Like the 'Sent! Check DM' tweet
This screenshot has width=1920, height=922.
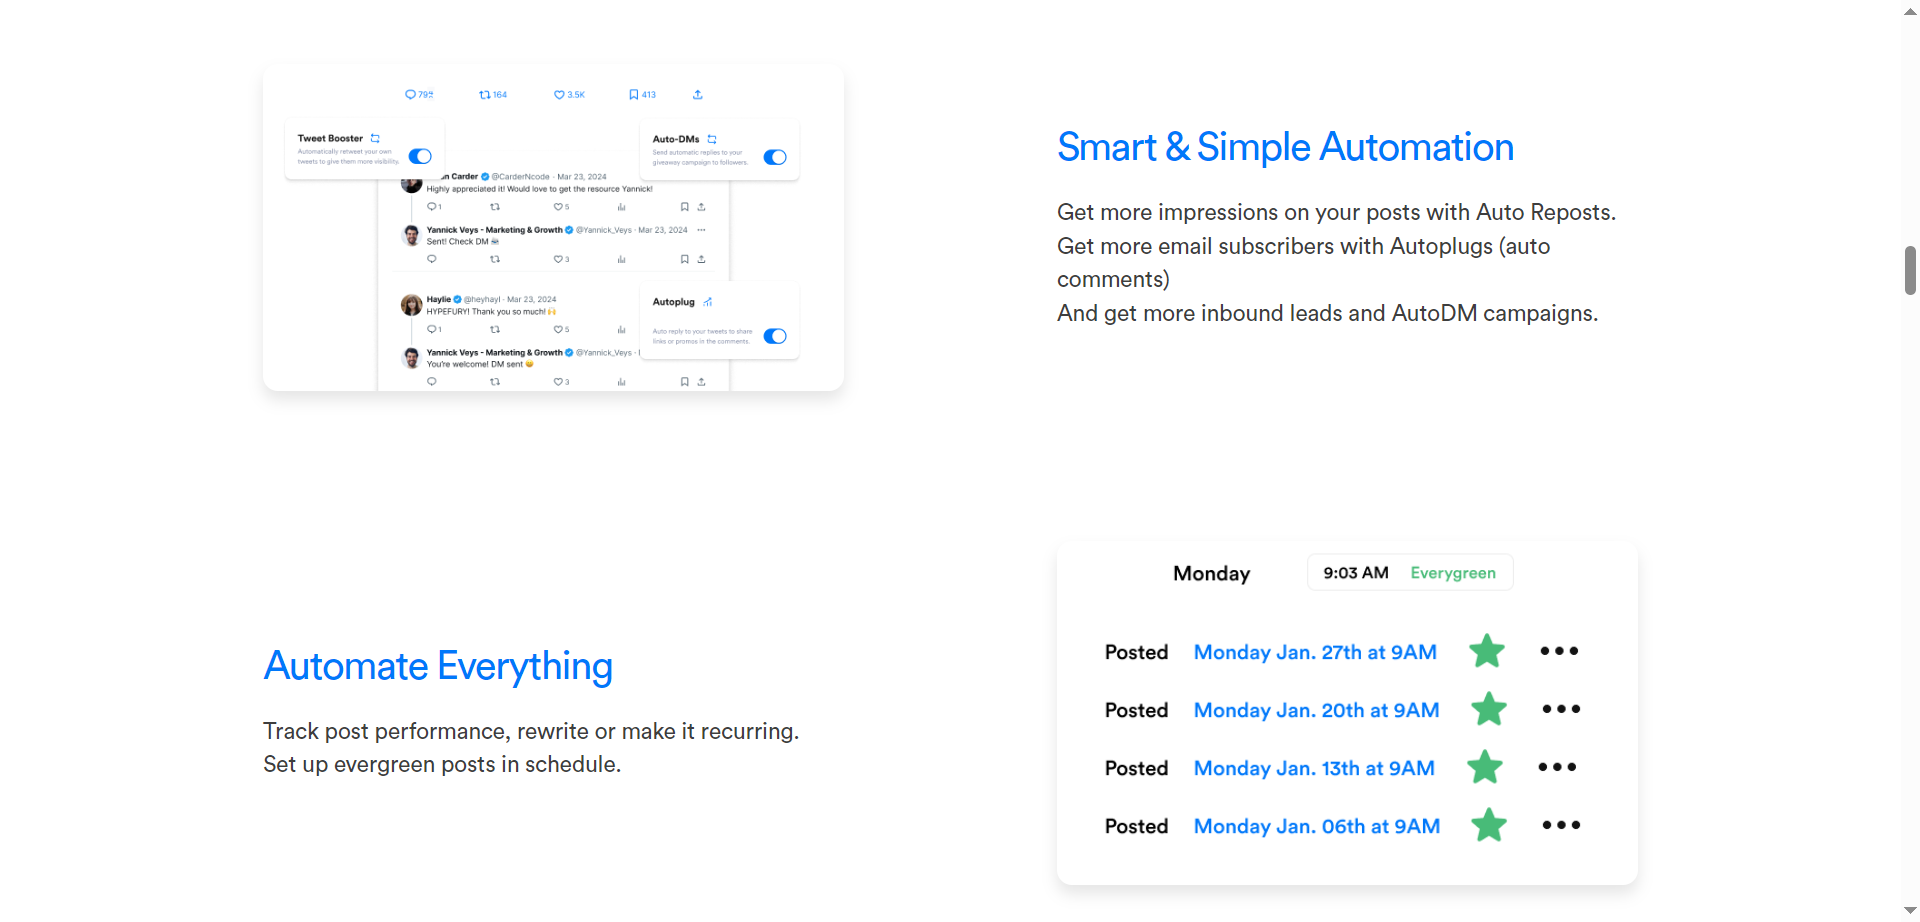(x=558, y=259)
